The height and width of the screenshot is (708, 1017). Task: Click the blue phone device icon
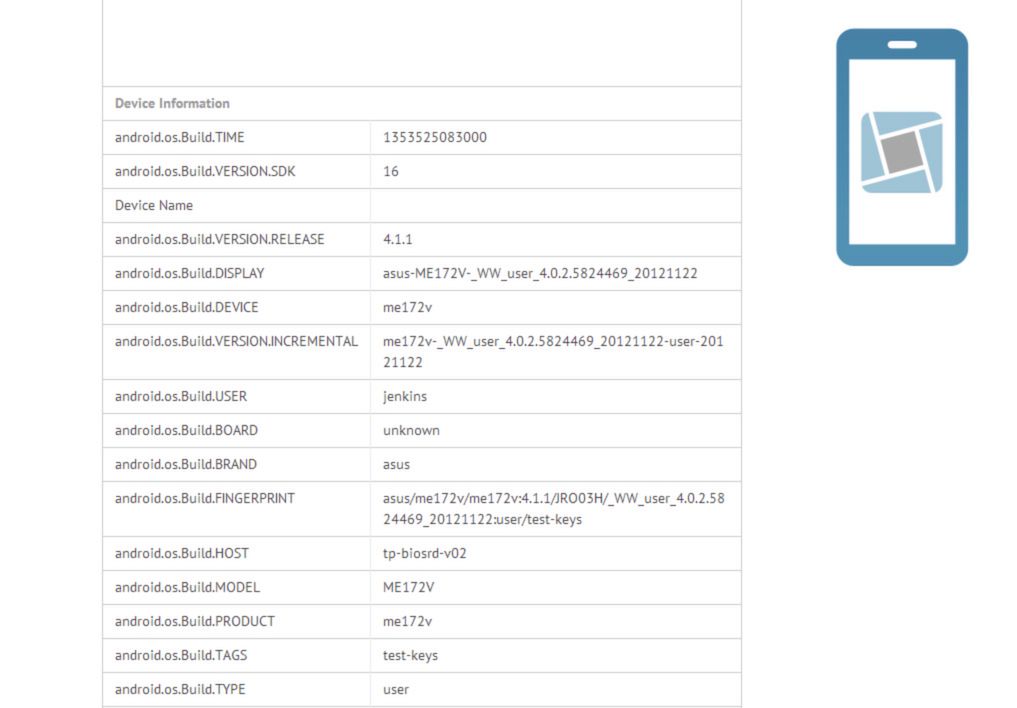902,147
